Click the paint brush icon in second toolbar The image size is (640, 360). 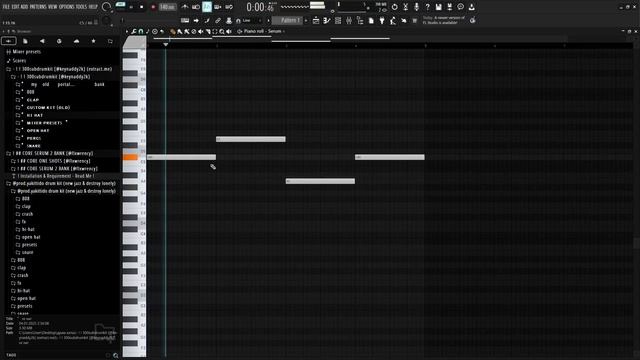click(x=207, y=20)
